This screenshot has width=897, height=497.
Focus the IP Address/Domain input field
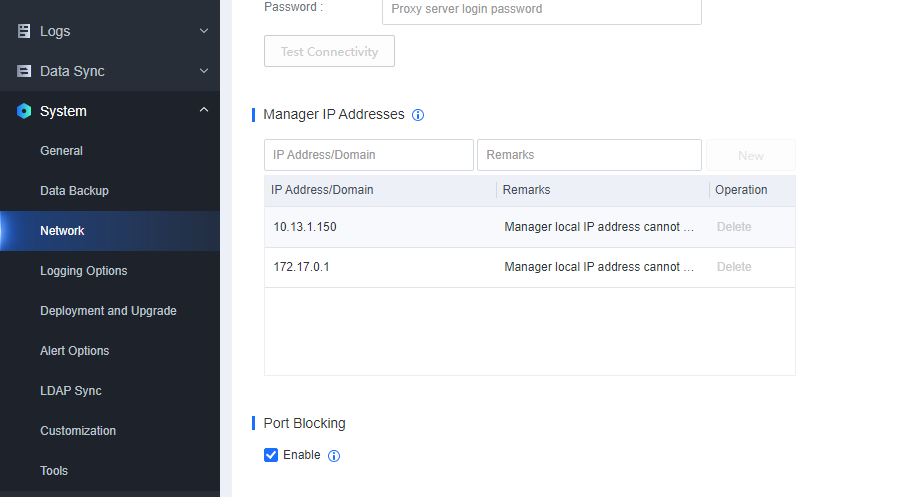(x=368, y=155)
